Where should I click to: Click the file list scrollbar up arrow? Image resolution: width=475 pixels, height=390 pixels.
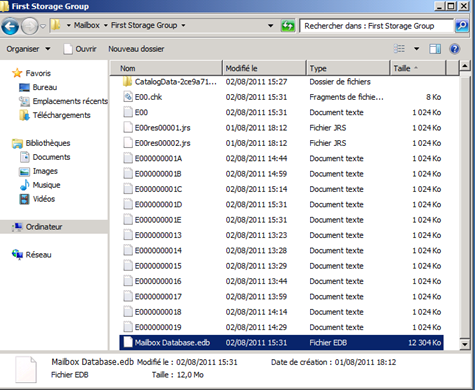point(465,66)
